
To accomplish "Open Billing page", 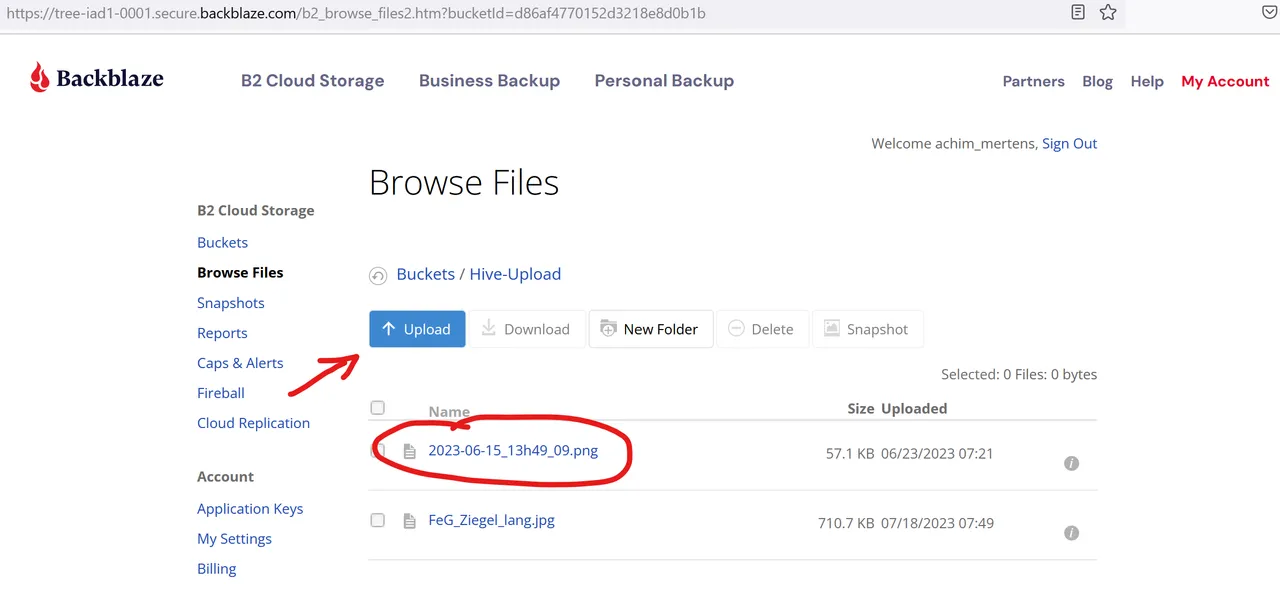I will pyautogui.click(x=216, y=569).
